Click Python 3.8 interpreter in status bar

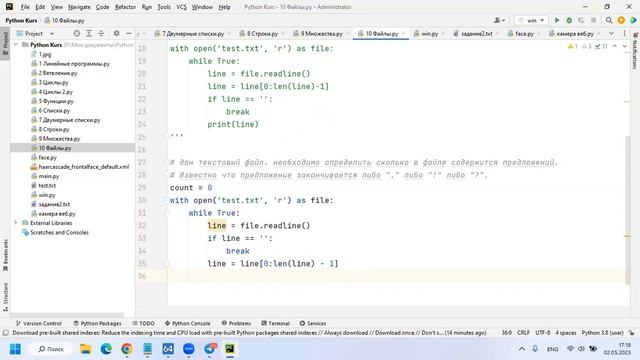coord(602,333)
